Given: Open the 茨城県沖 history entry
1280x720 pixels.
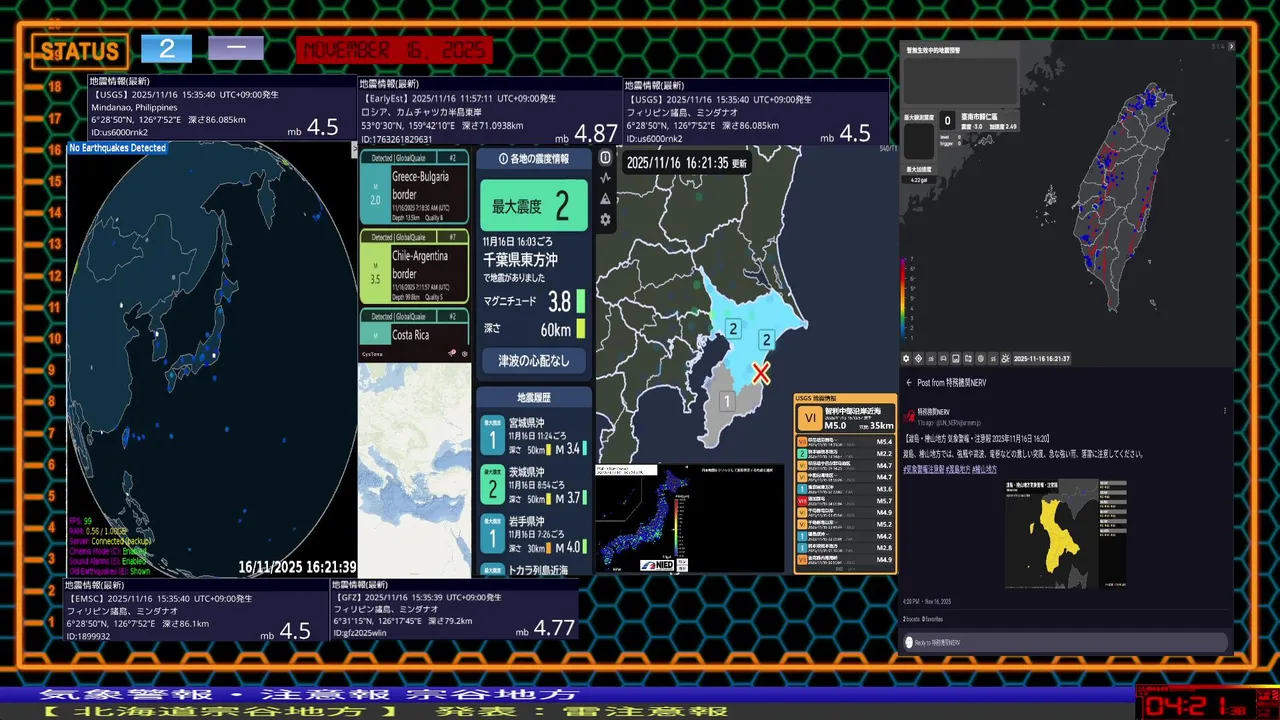Looking at the screenshot, I should (x=534, y=484).
